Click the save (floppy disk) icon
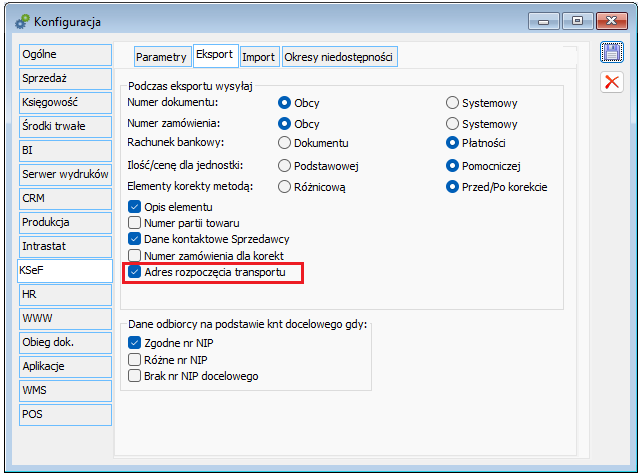The height and width of the screenshot is (476, 641). coord(612,52)
